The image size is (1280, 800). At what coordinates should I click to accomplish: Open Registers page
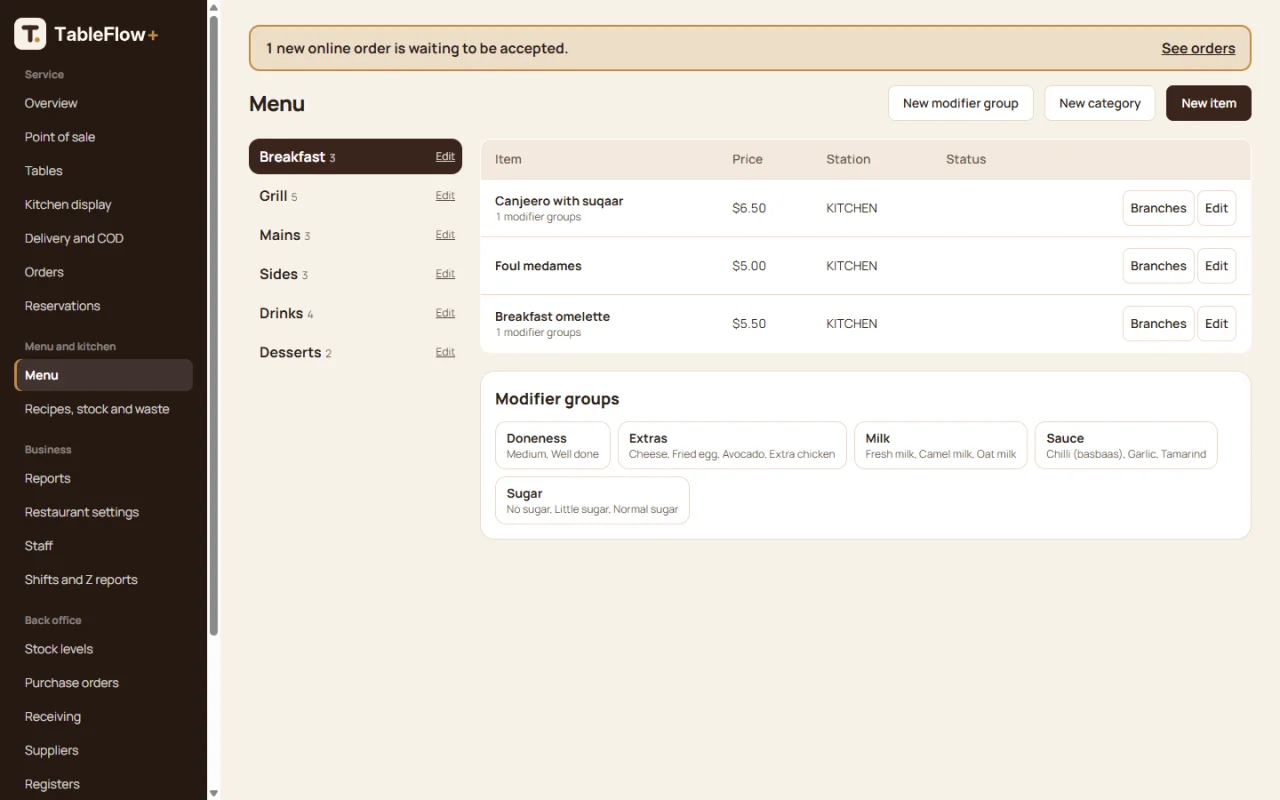point(103,785)
